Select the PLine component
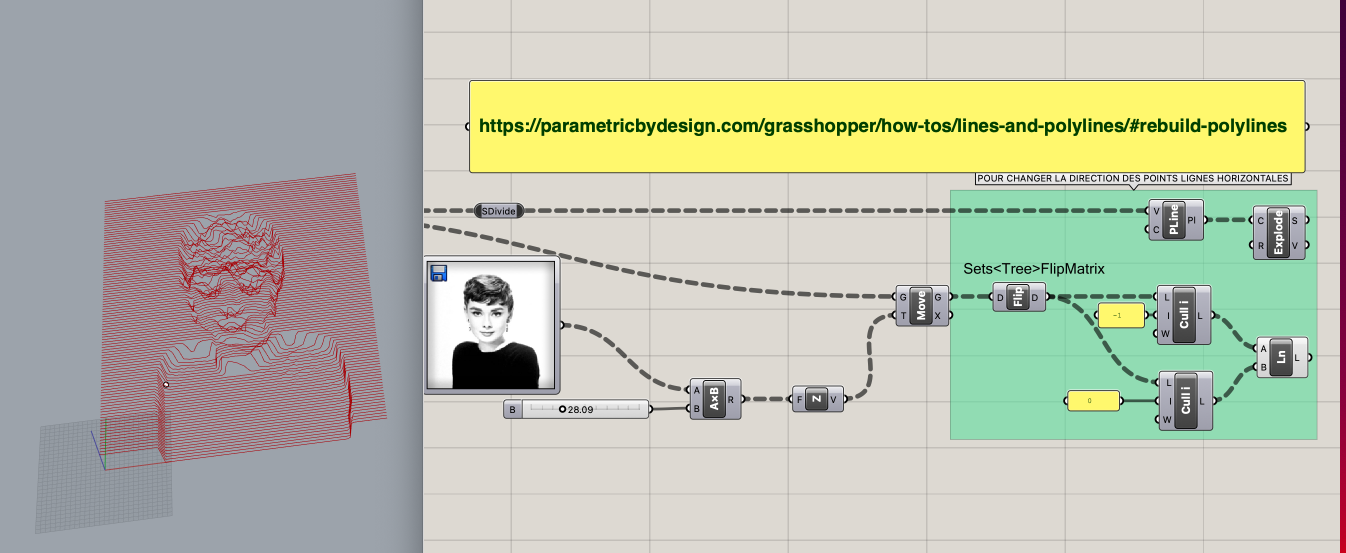This screenshot has width=1346, height=553. tap(1175, 219)
